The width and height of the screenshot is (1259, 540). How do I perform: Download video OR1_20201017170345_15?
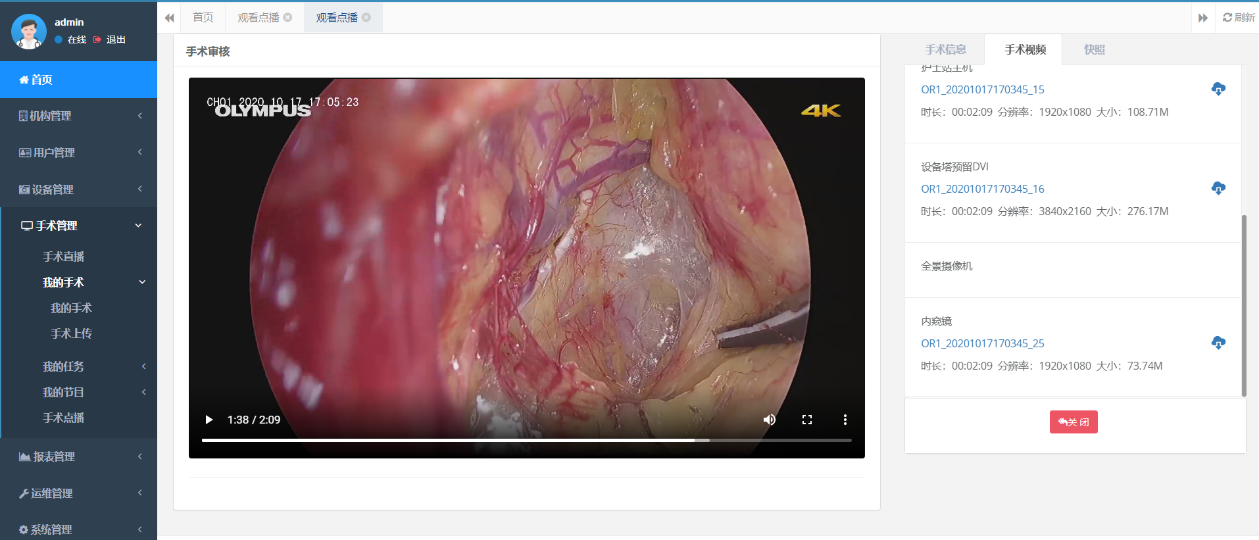1218,89
